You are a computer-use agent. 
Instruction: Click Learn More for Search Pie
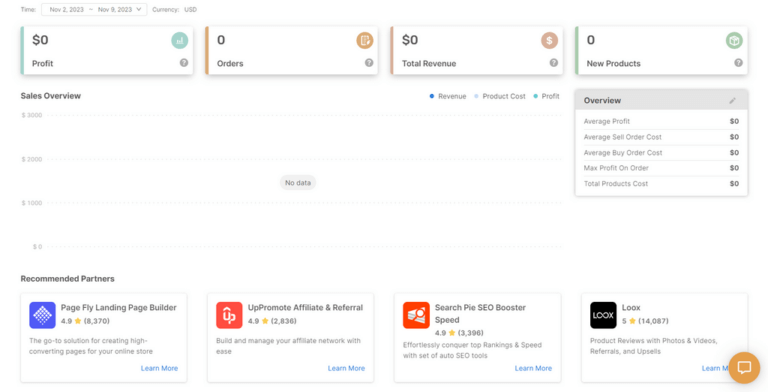point(533,368)
